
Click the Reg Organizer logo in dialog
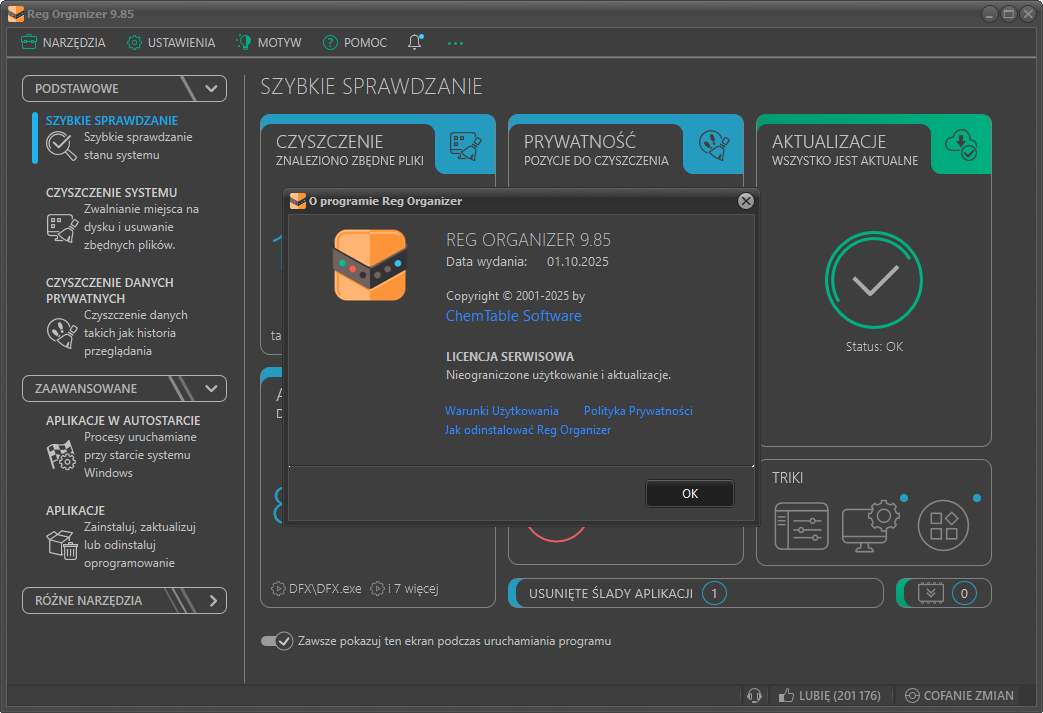click(370, 265)
